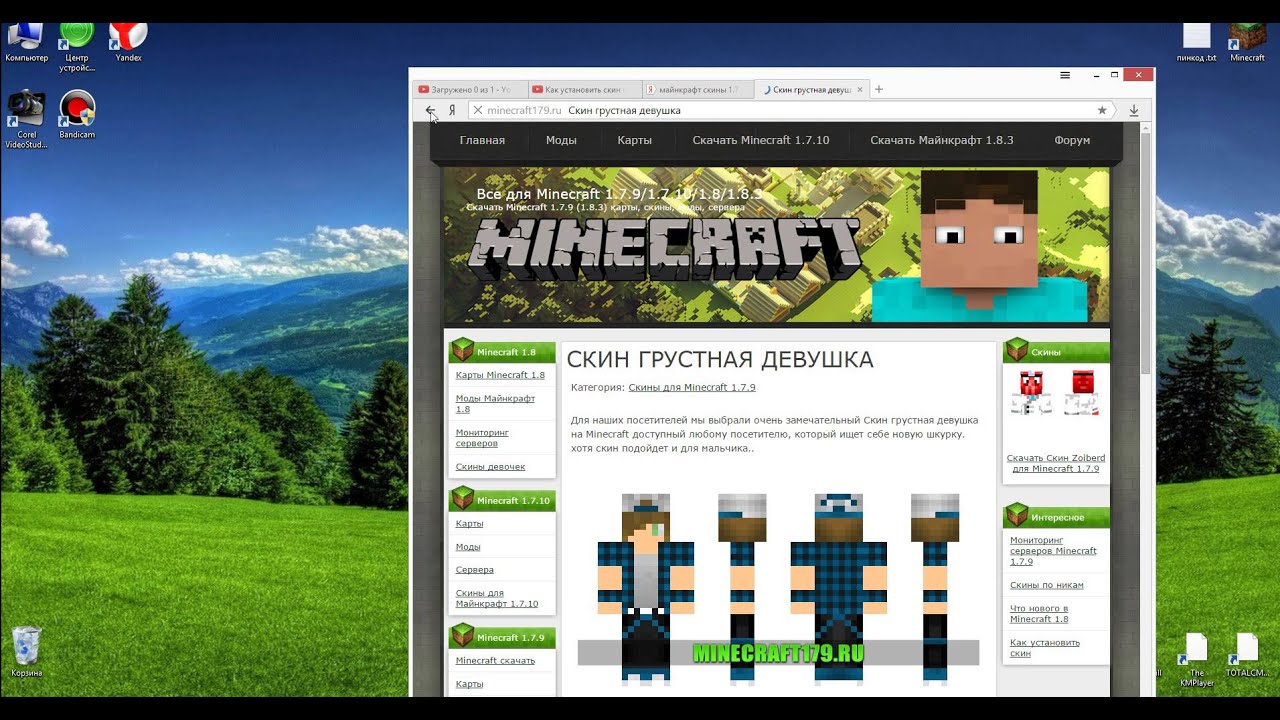Open Мониторинг серверов Minecraft 1.7.9 link
Screen dimensions: 1280x720
[1053, 550]
